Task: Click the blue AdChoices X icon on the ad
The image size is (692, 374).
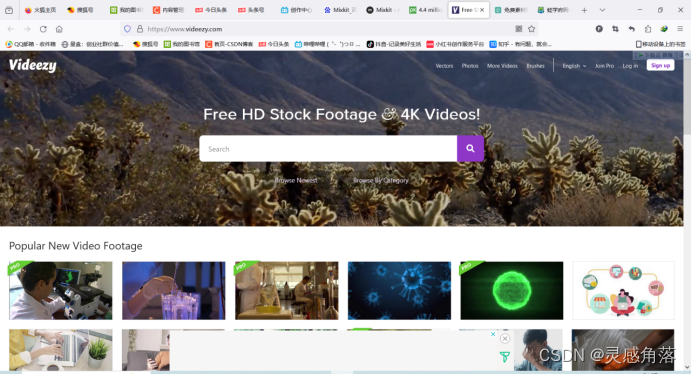Action: click(493, 334)
